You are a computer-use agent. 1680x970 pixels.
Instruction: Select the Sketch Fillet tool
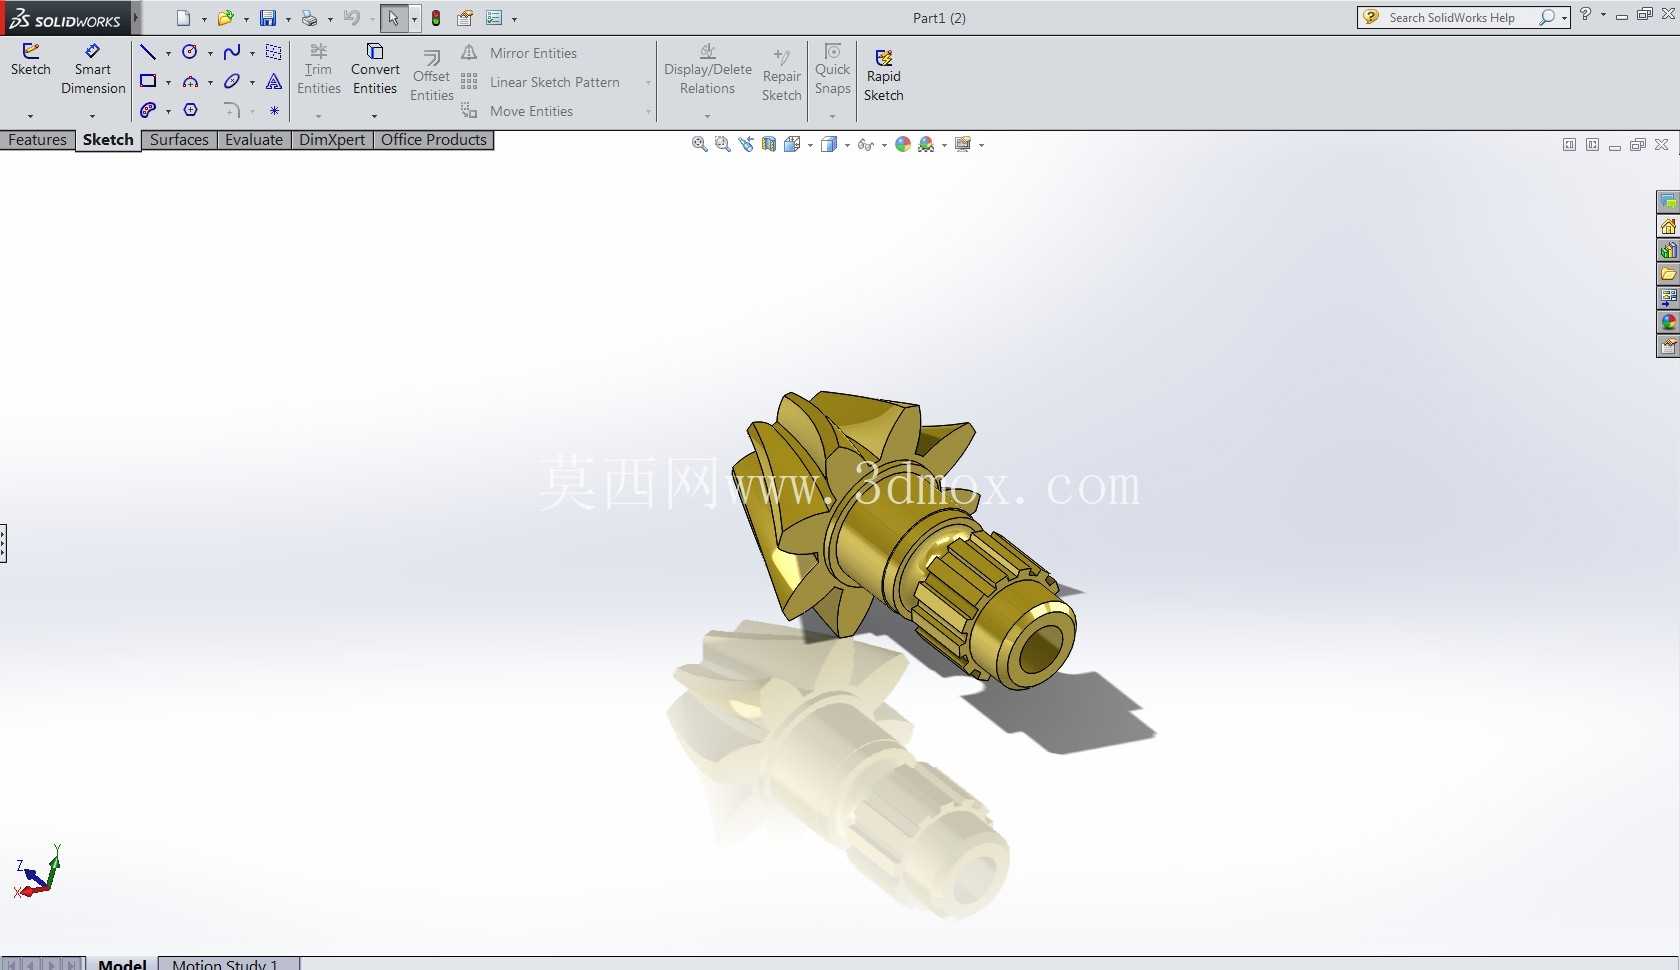tap(232, 110)
